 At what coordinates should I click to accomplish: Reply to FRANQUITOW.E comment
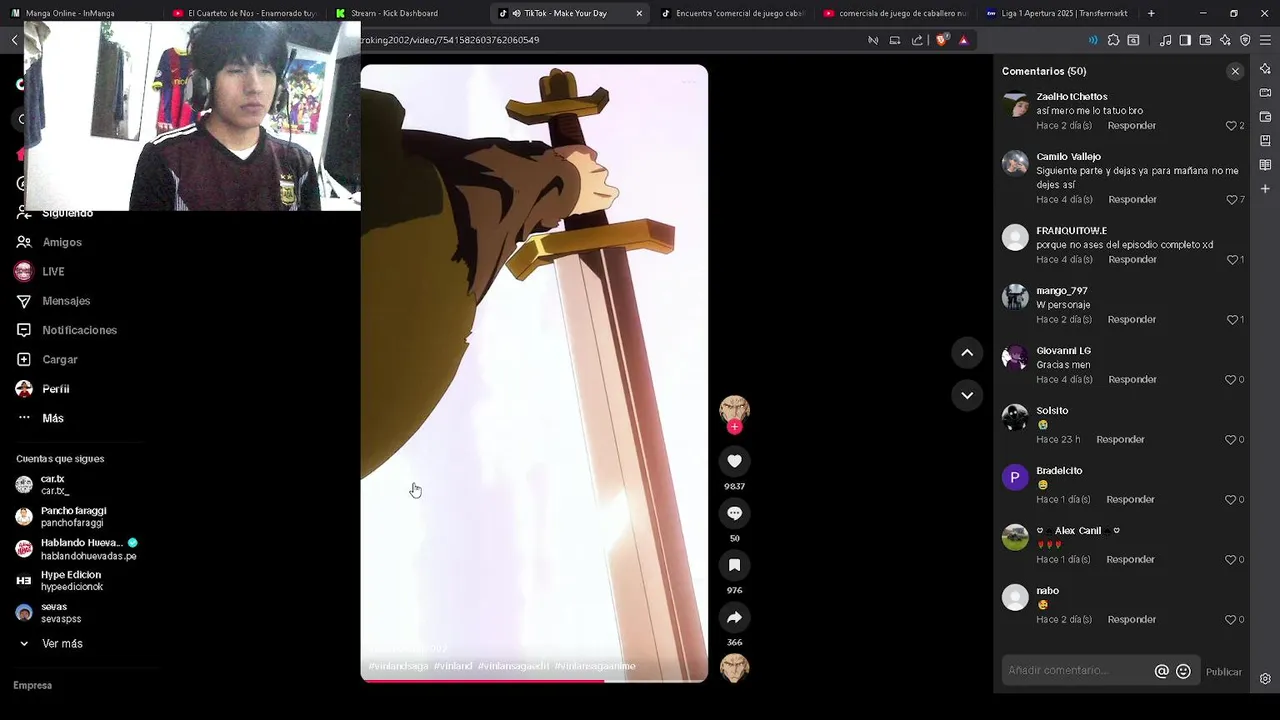[1132, 260]
